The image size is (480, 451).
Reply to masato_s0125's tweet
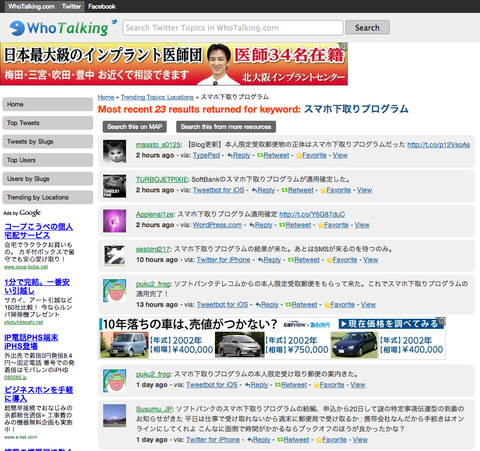(239, 155)
